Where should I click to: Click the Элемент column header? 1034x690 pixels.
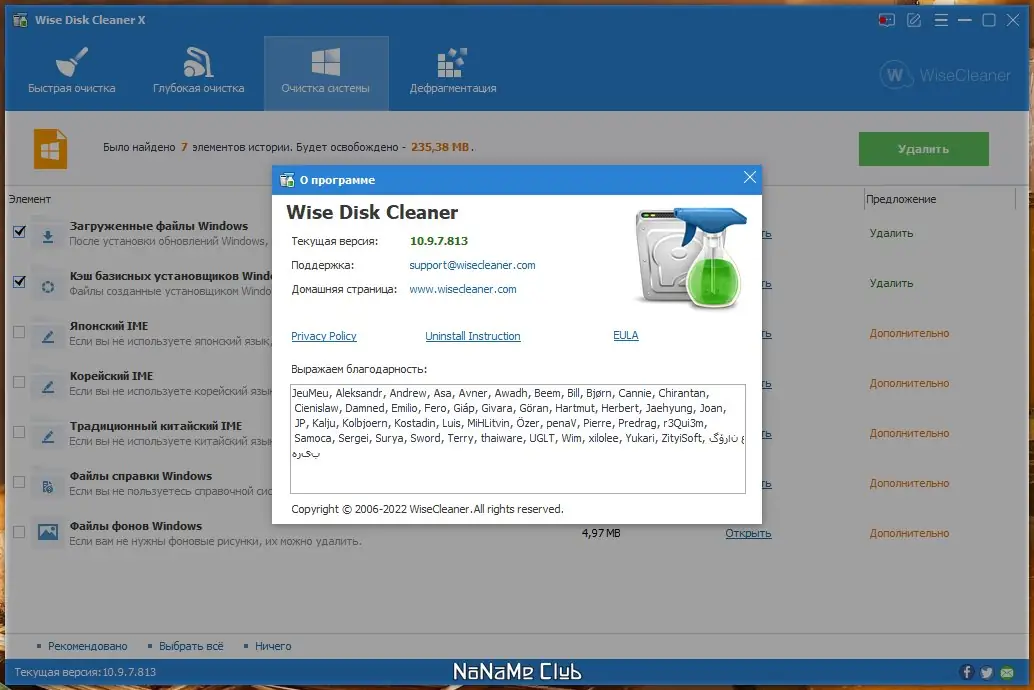pyautogui.click(x=30, y=199)
